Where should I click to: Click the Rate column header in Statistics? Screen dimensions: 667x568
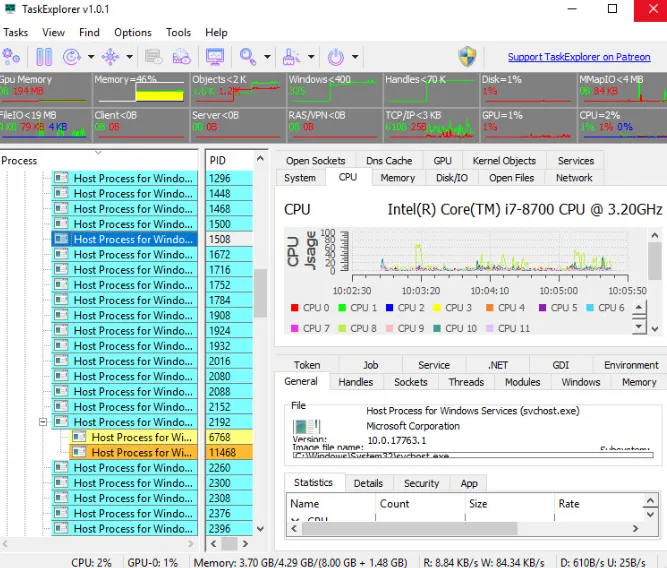(x=599, y=504)
